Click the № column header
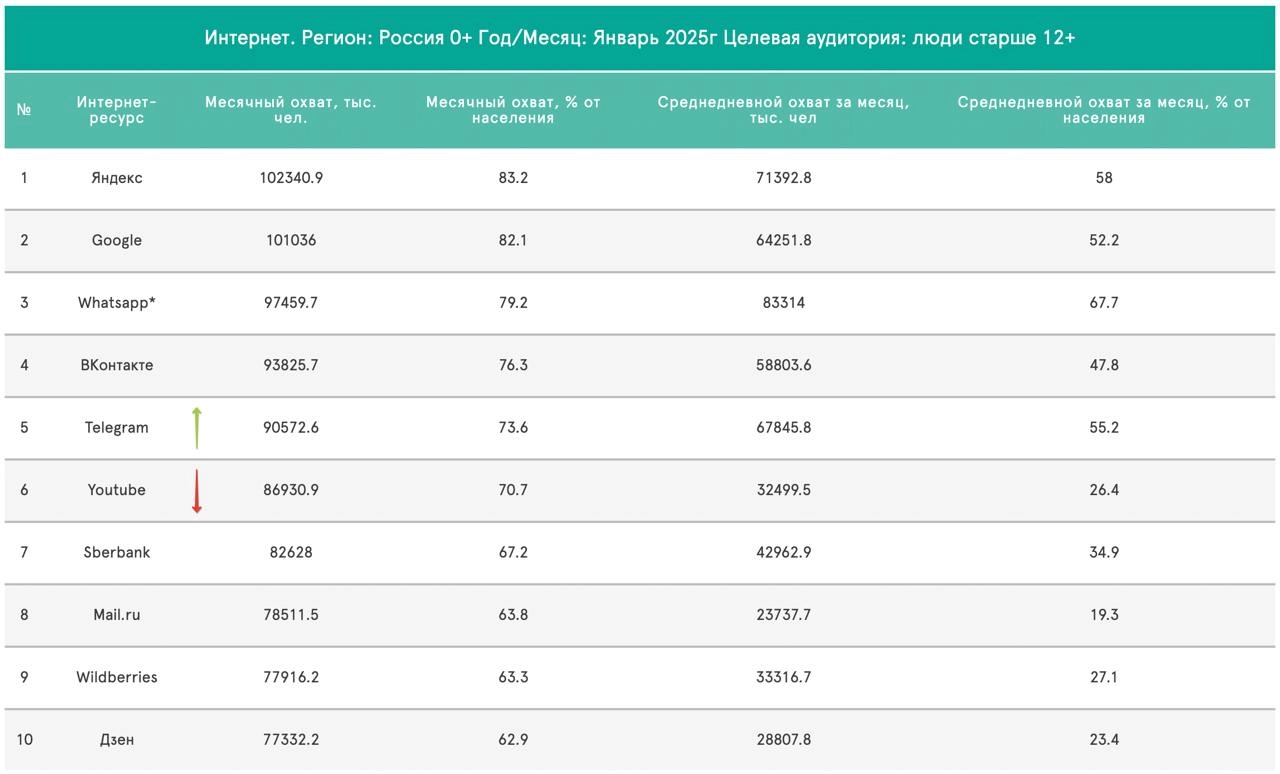The height and width of the screenshot is (774, 1280). coord(24,110)
